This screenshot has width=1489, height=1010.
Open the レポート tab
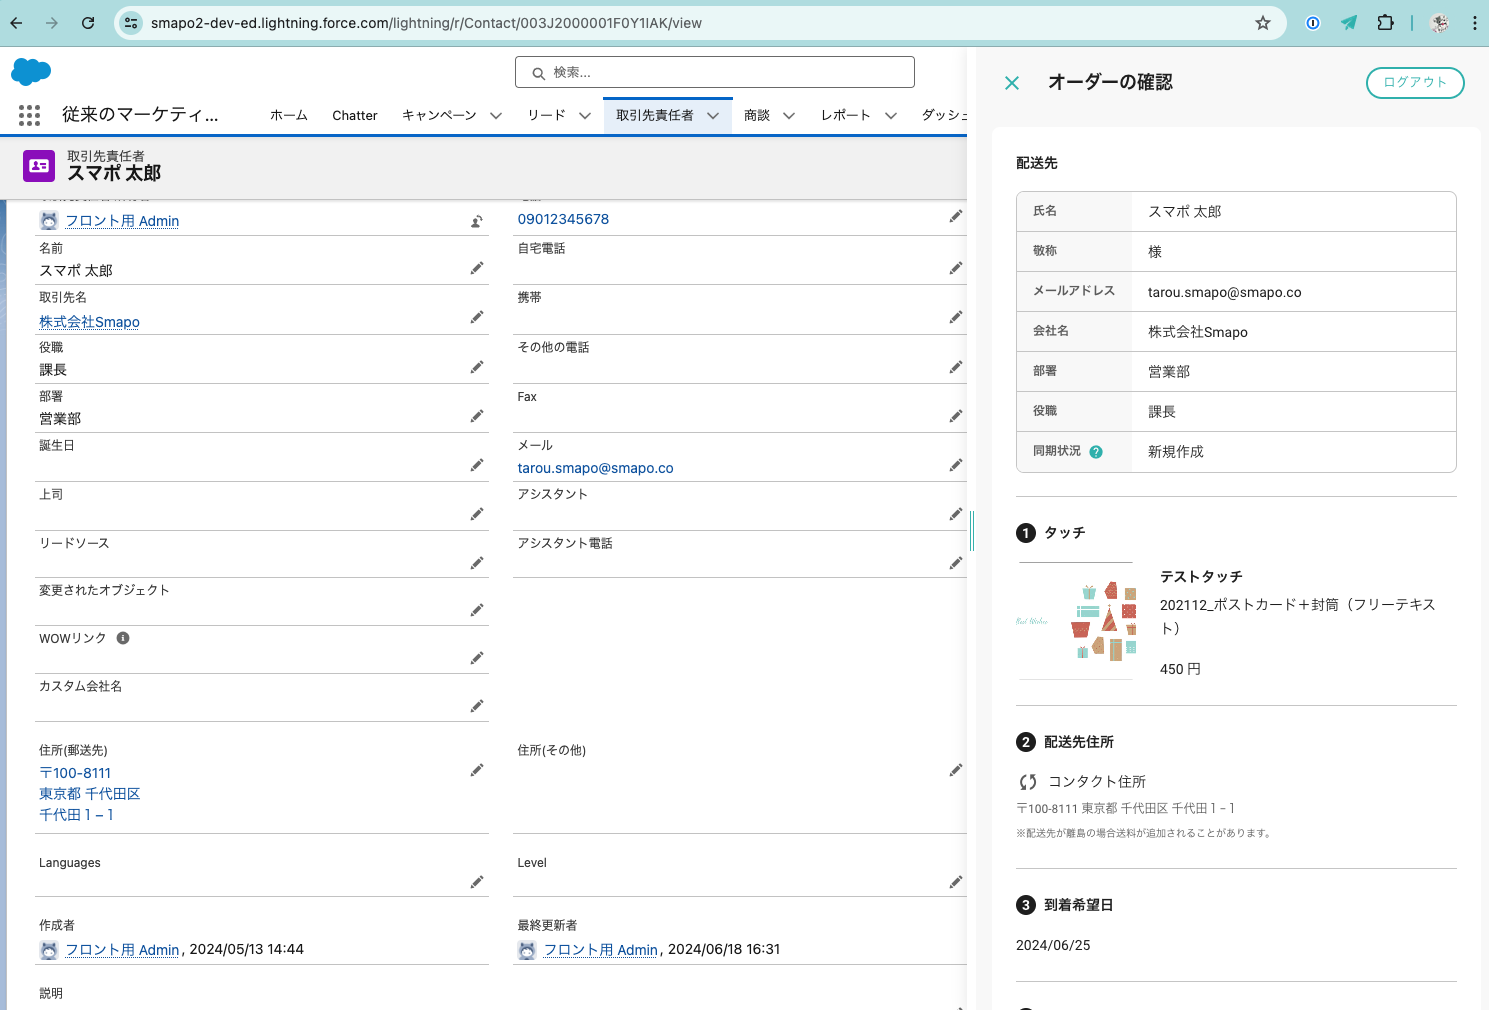pos(846,116)
